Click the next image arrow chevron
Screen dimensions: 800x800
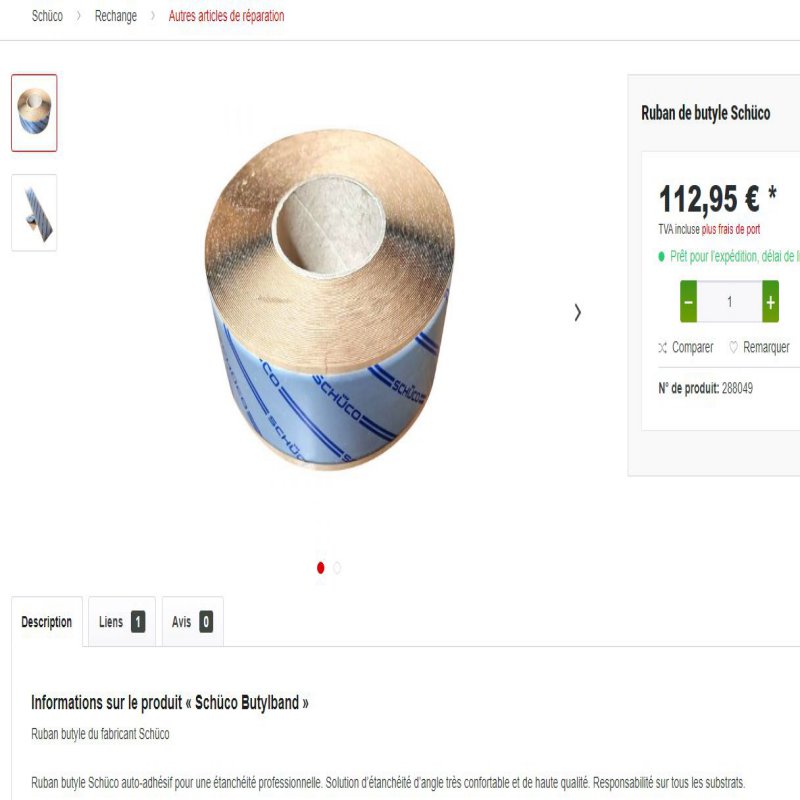pyautogui.click(x=578, y=312)
